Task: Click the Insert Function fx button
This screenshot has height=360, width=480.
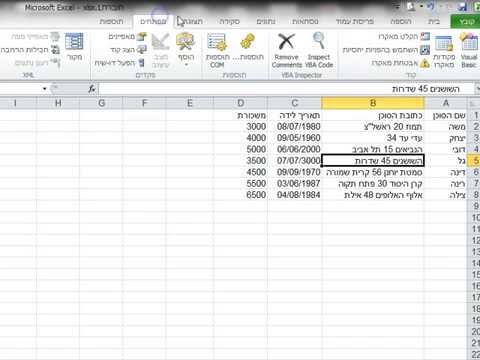Action: point(92,89)
